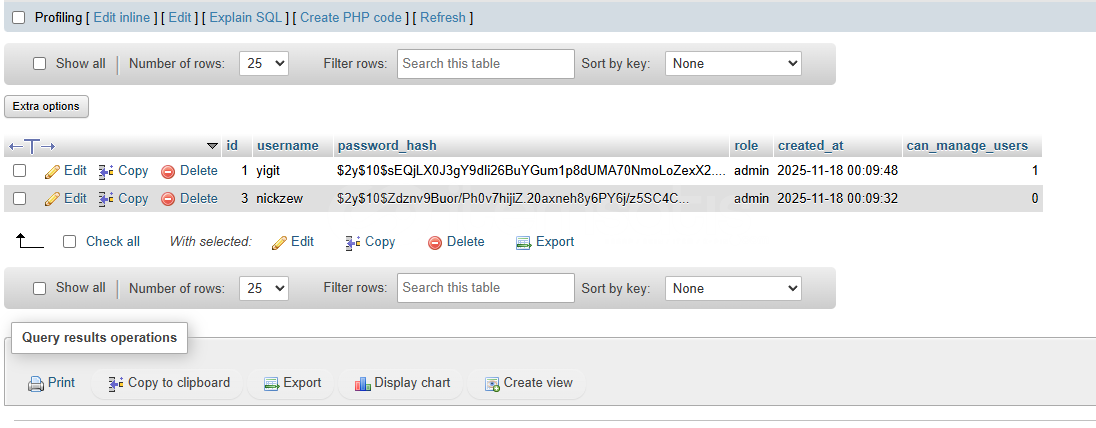This screenshot has height=428, width=1096.
Task: Click the Copy icon for nickzew row
Action: 107,199
